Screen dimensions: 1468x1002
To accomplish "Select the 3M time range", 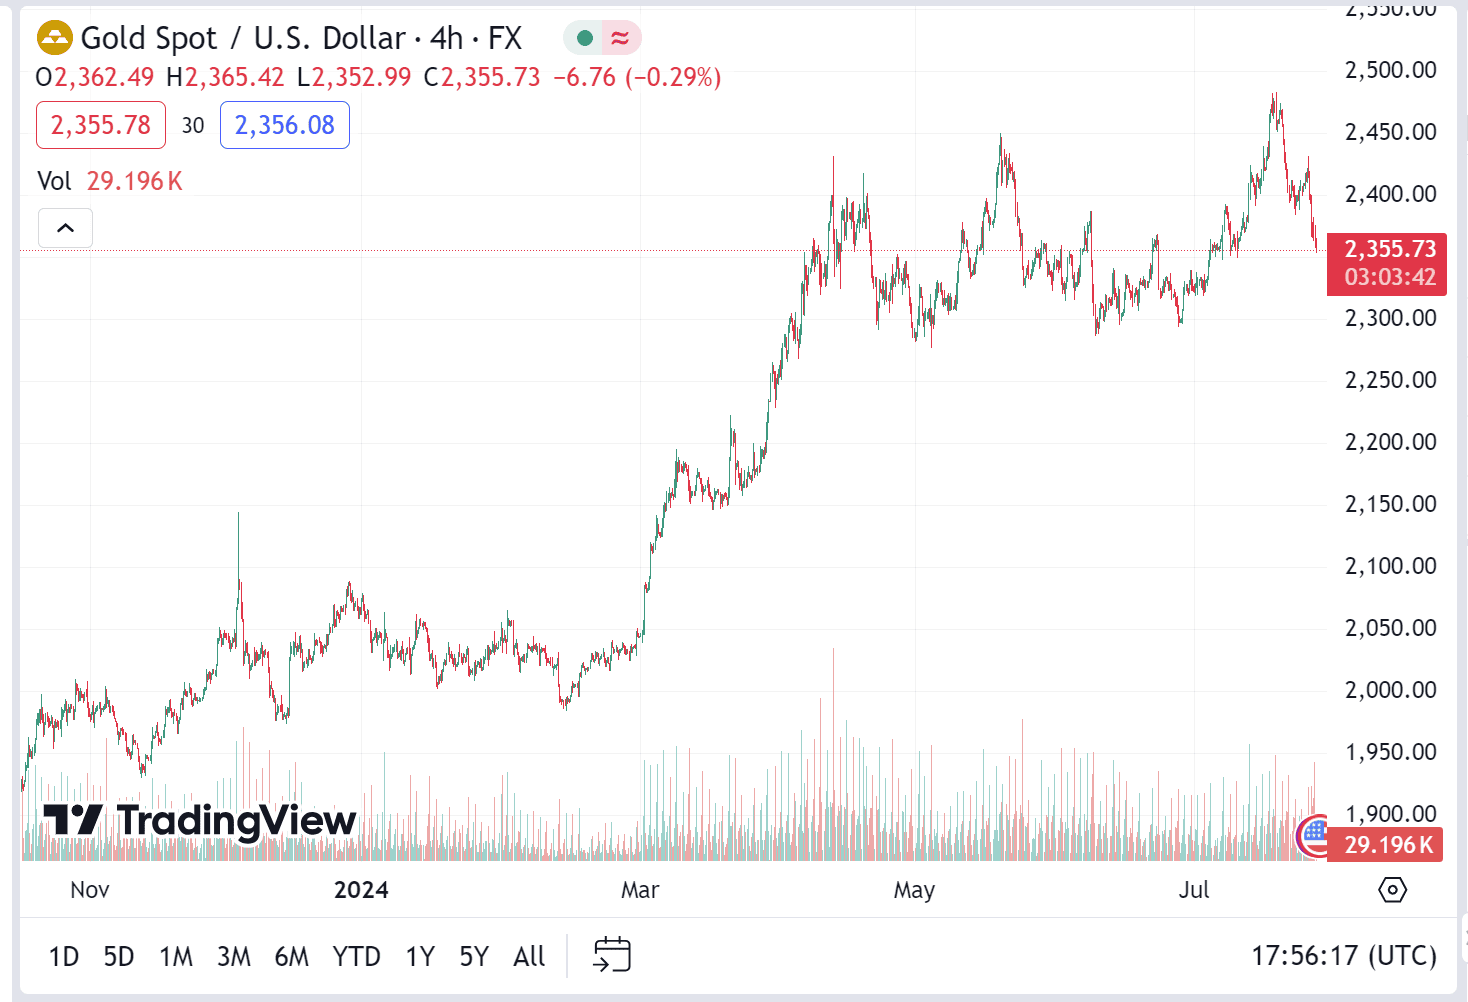I will coord(234,957).
